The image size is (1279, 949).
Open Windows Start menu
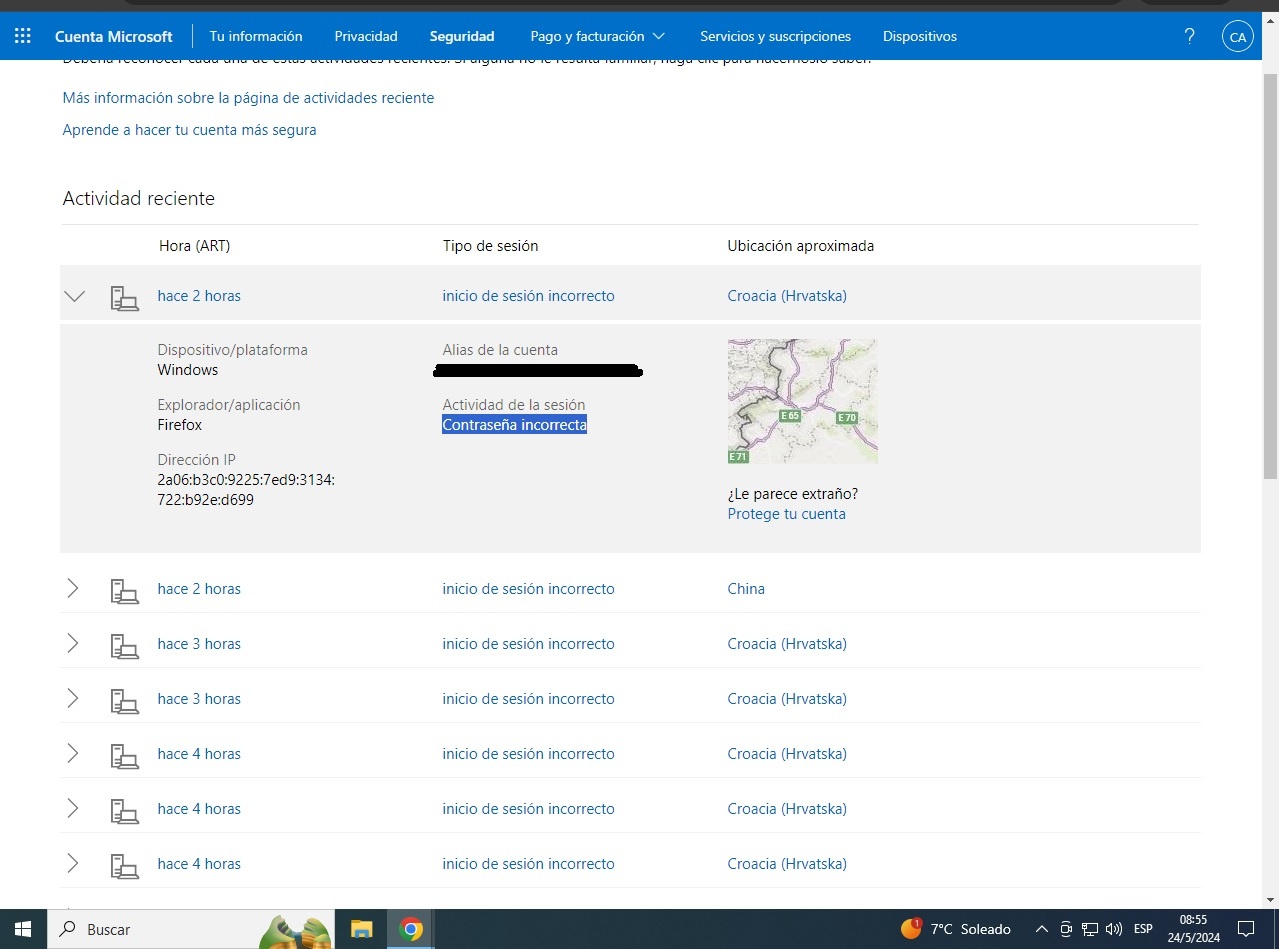pyautogui.click(x=22, y=929)
